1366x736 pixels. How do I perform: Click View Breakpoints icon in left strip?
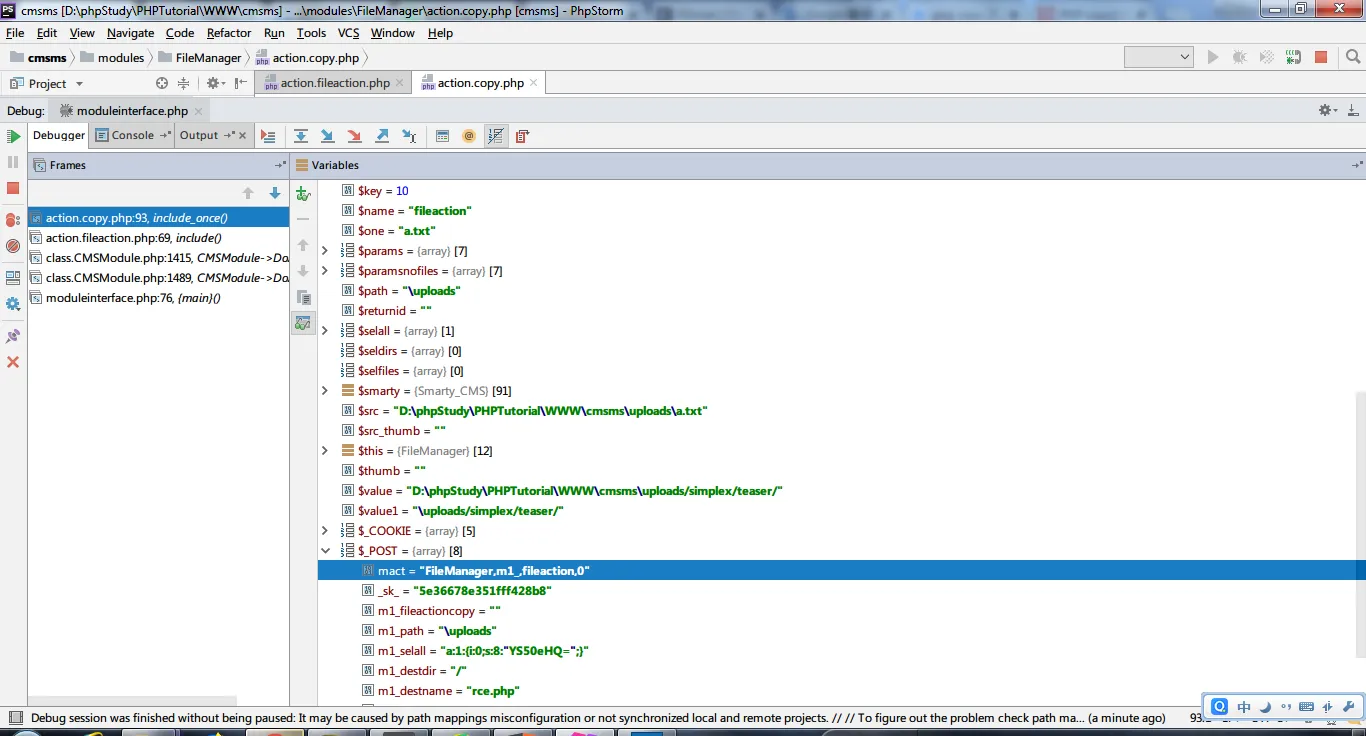[13, 220]
